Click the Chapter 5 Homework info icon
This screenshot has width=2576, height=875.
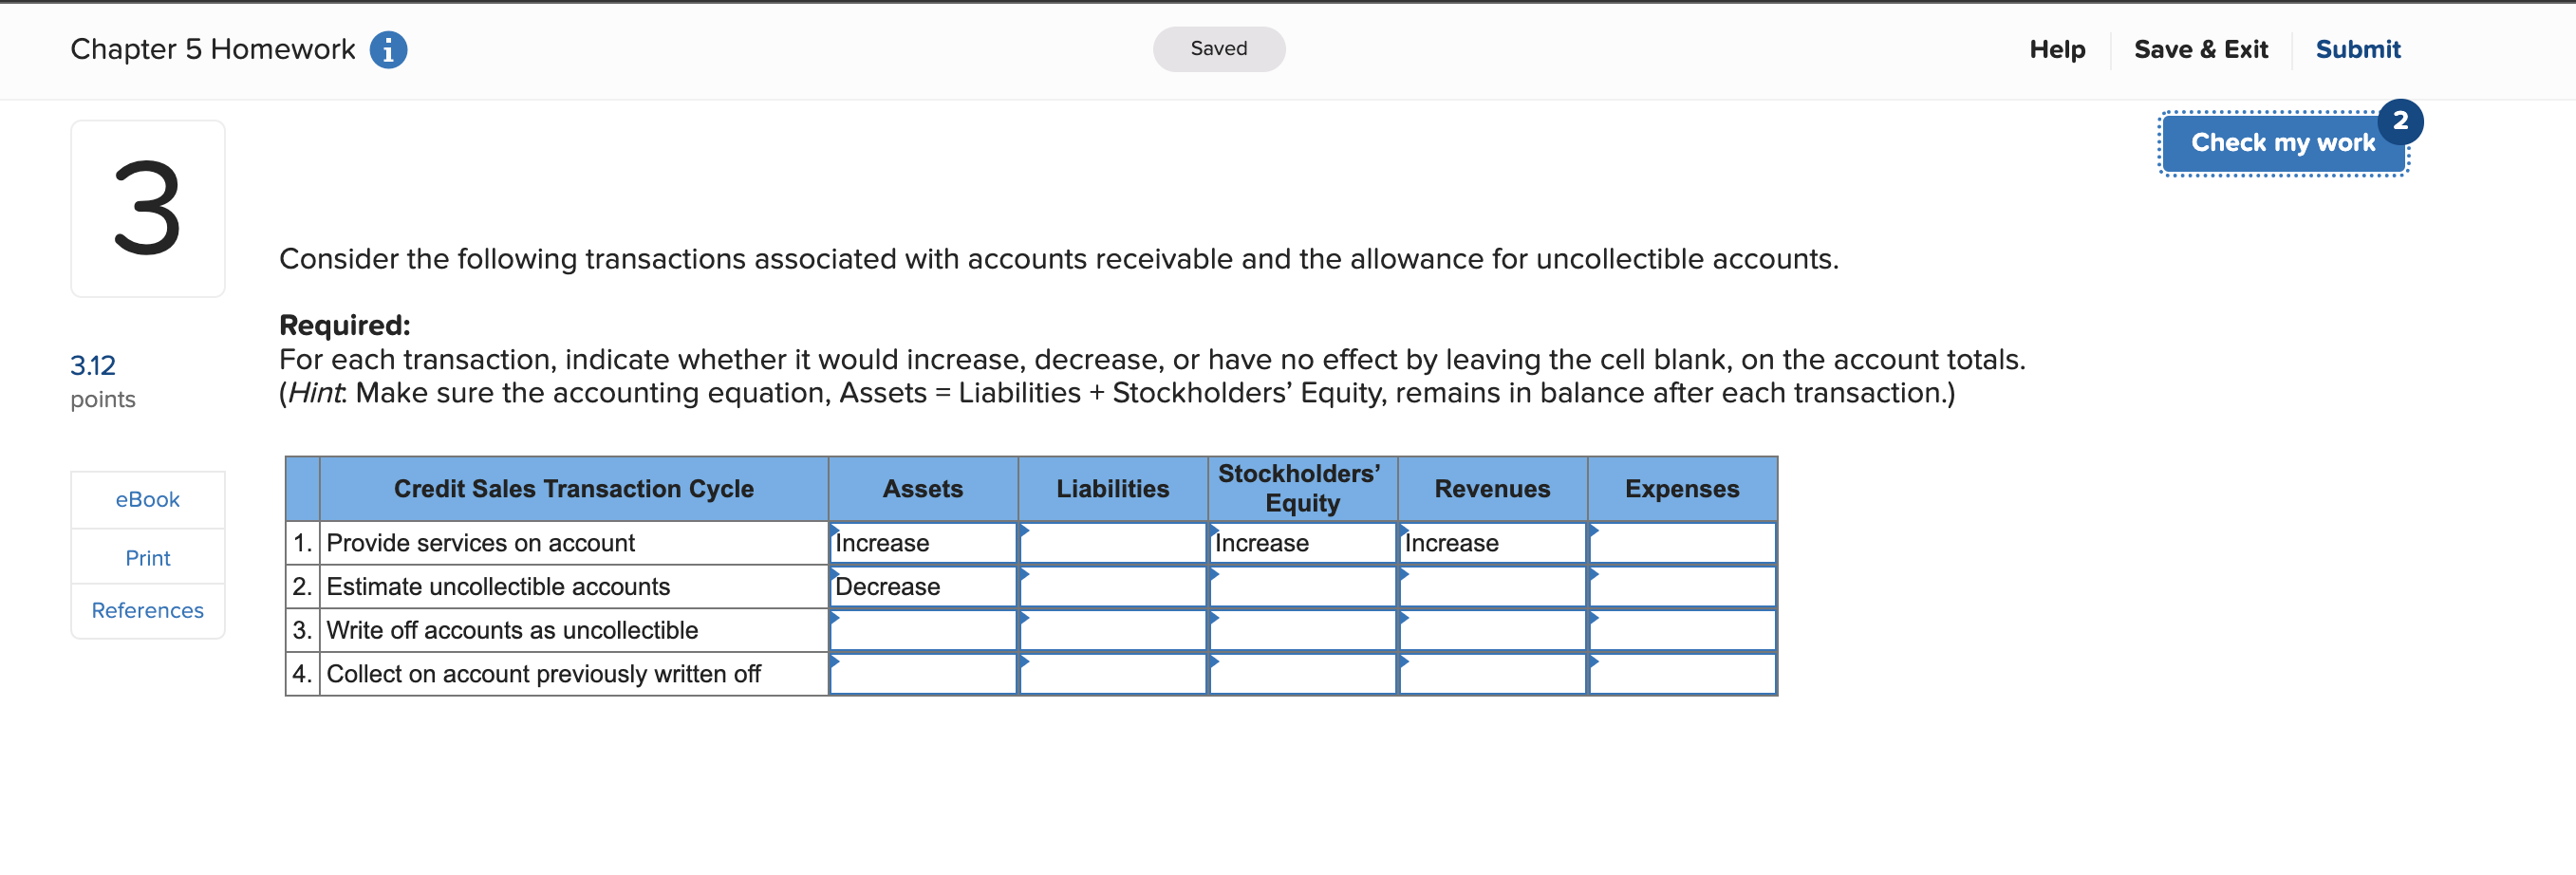[388, 48]
